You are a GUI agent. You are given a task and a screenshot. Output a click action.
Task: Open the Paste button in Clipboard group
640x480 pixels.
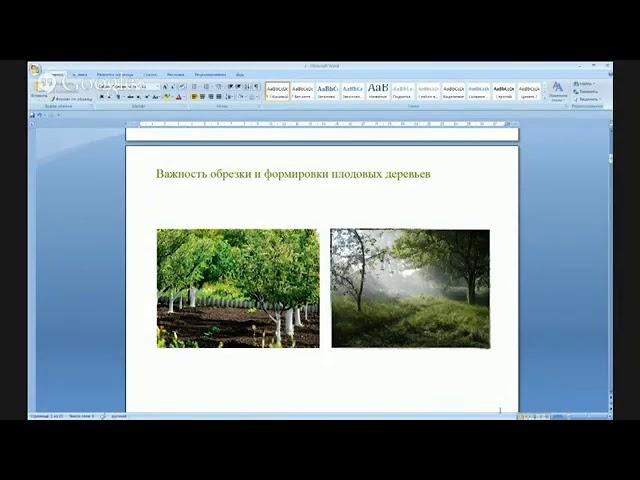[x=39, y=89]
